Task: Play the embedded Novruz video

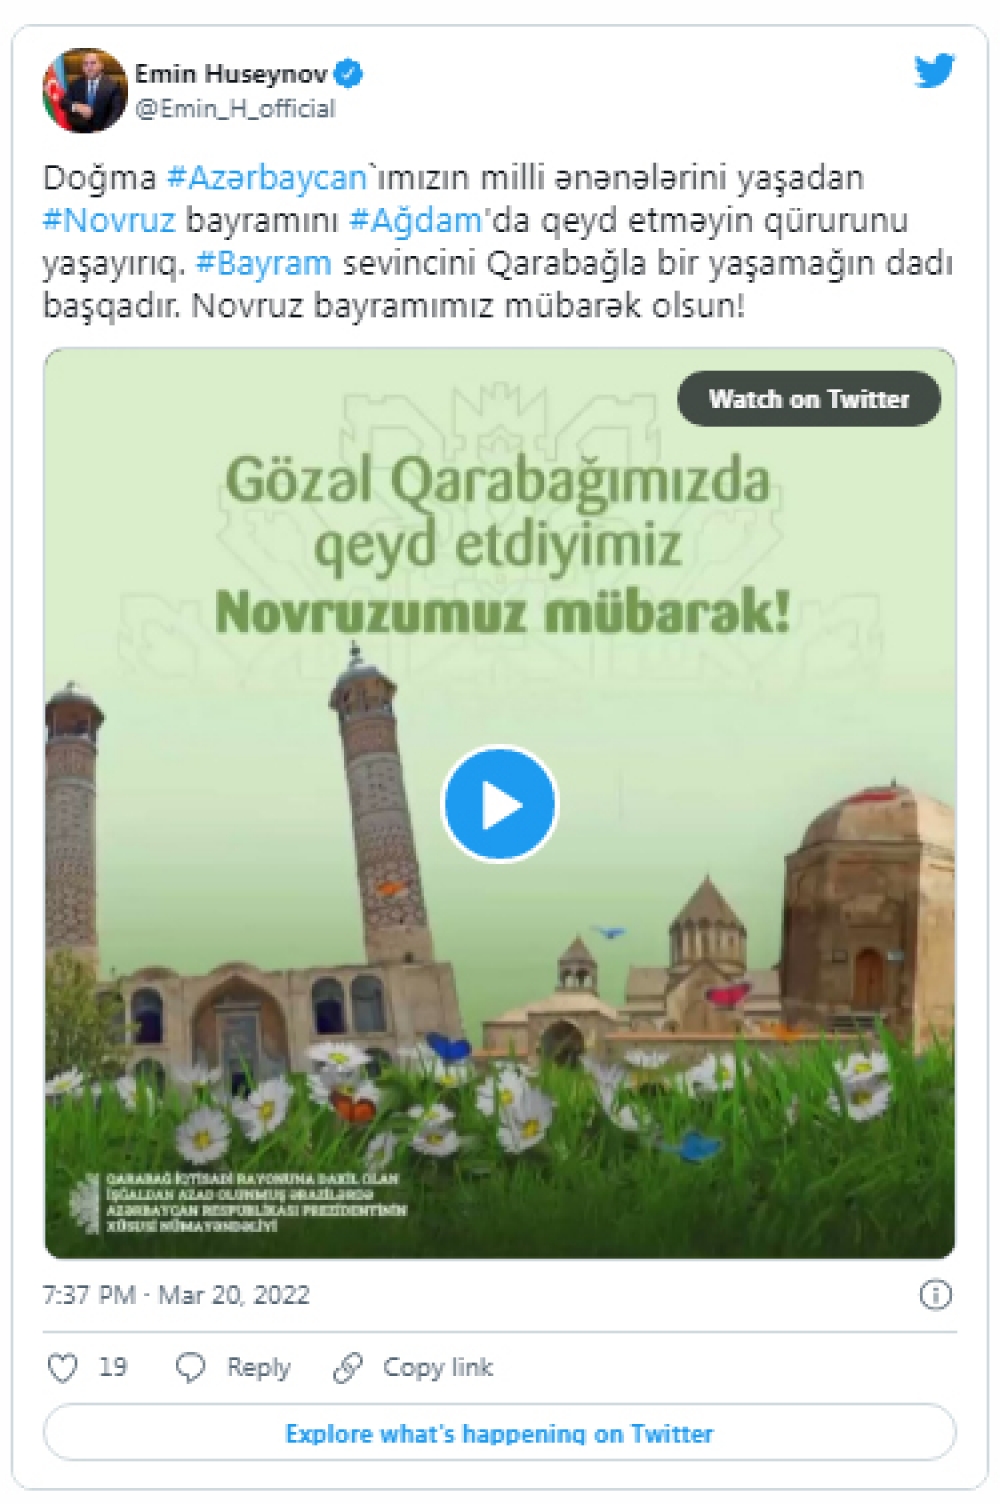Action: click(x=499, y=803)
